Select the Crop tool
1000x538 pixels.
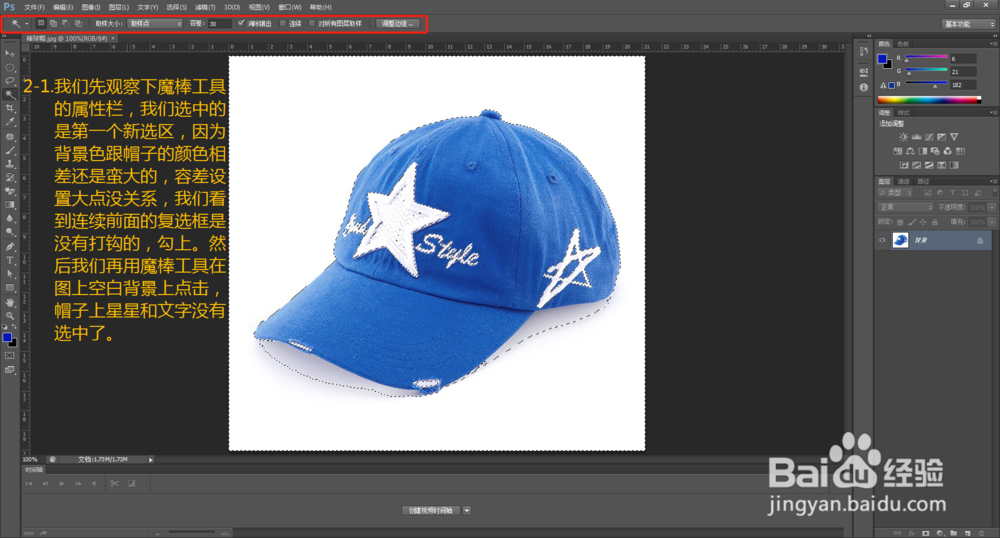coord(10,108)
